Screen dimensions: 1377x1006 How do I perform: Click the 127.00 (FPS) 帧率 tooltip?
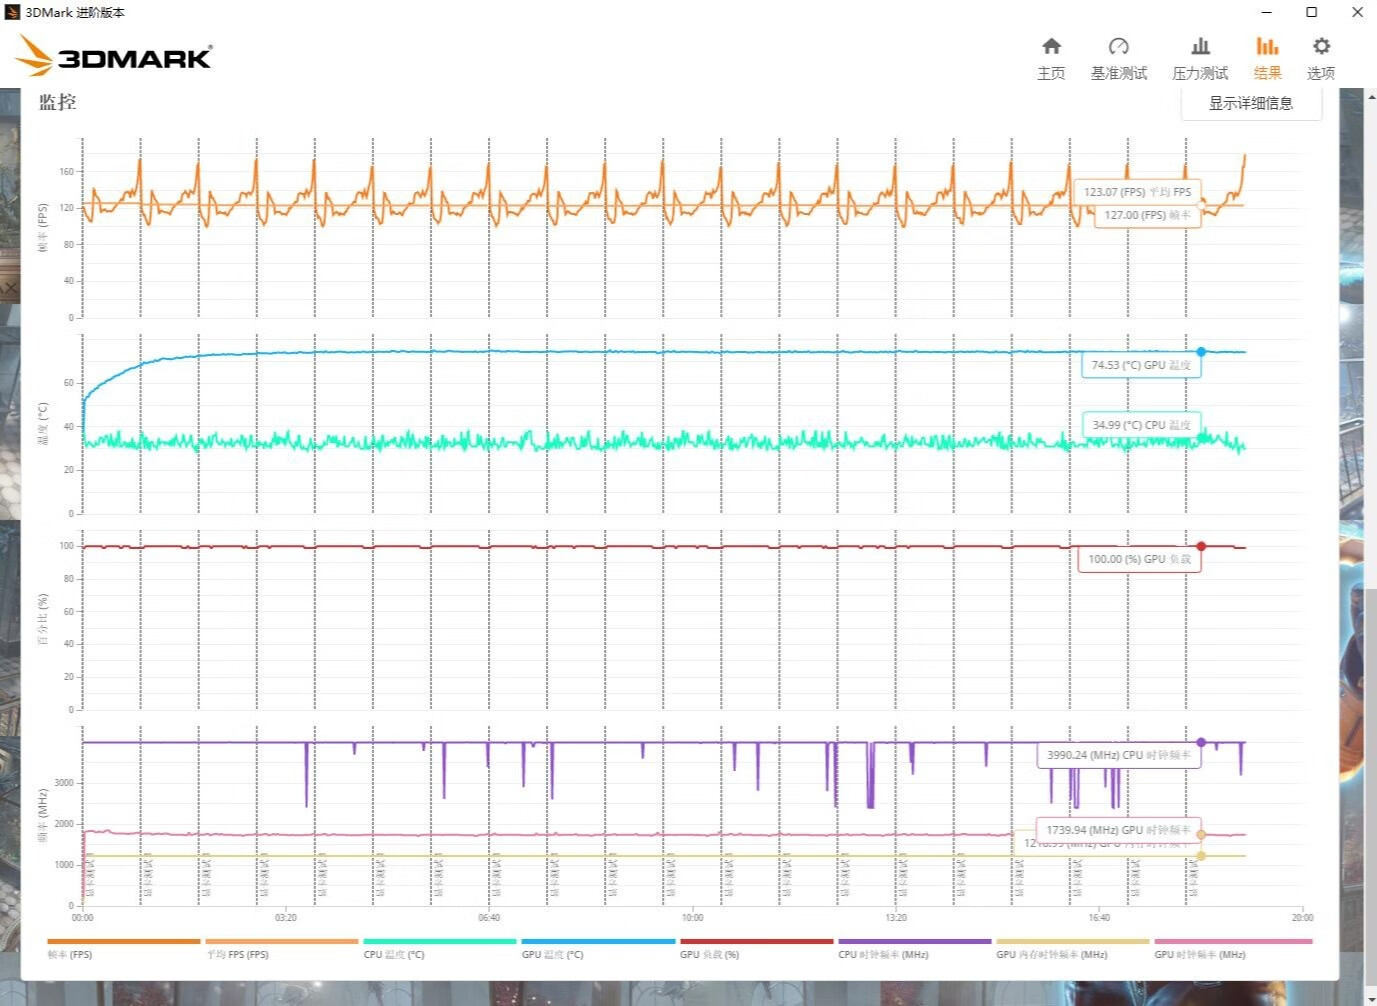(x=1147, y=215)
